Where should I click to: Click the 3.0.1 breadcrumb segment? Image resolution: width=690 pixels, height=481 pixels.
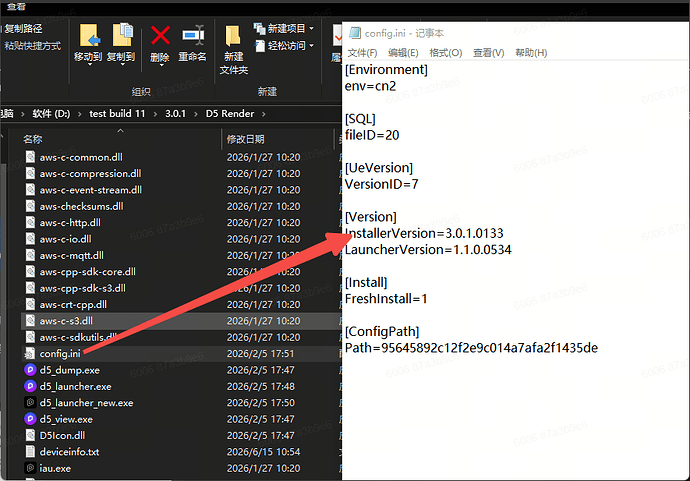tap(176, 114)
